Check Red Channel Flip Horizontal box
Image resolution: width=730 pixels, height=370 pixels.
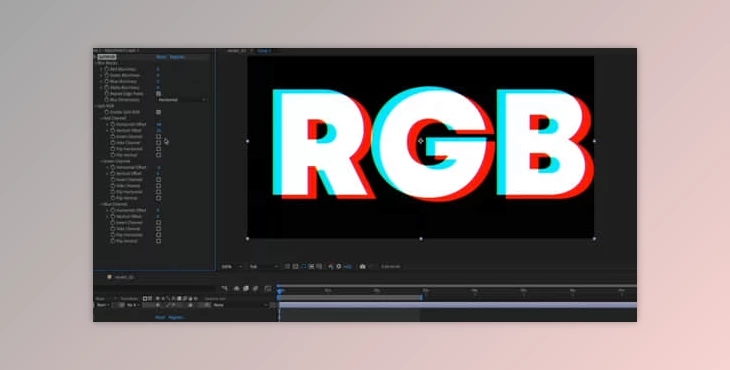pyautogui.click(x=158, y=149)
